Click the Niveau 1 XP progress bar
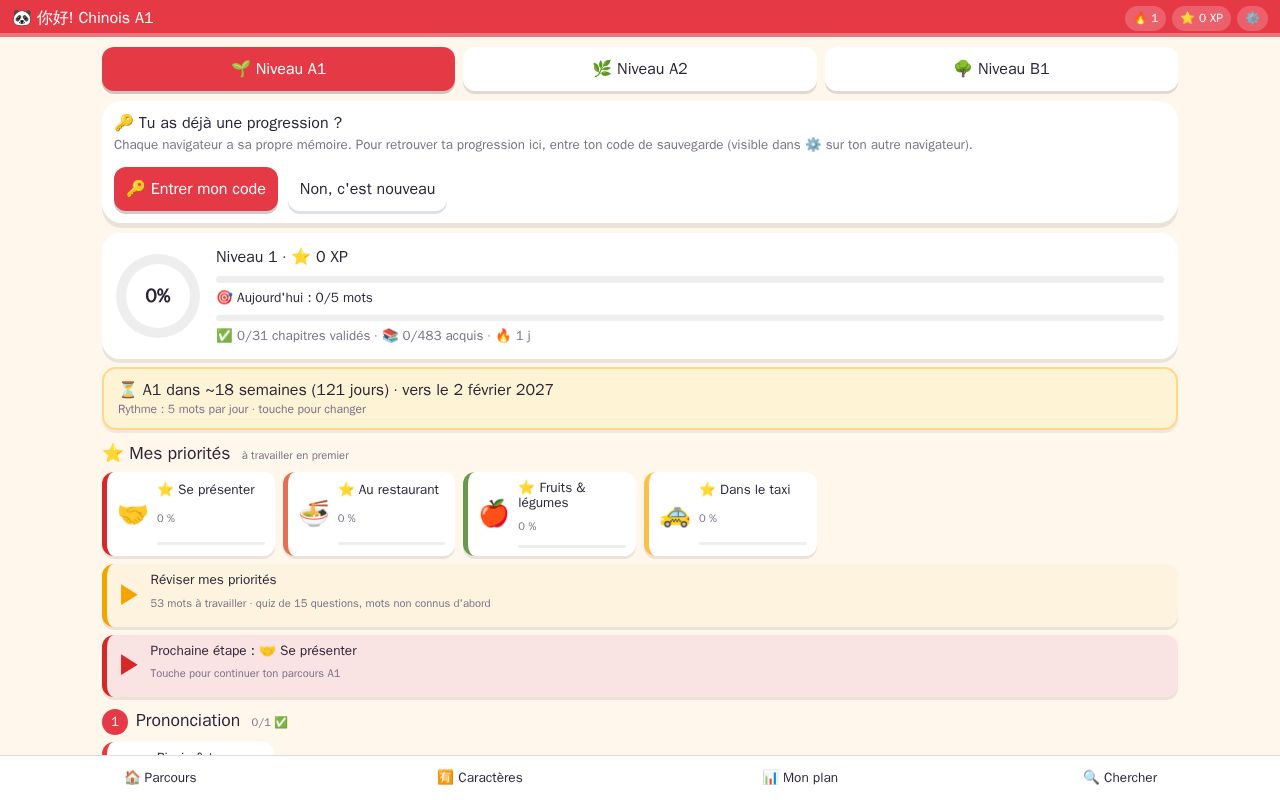Viewport: 1280px width, 800px height. coord(690,279)
